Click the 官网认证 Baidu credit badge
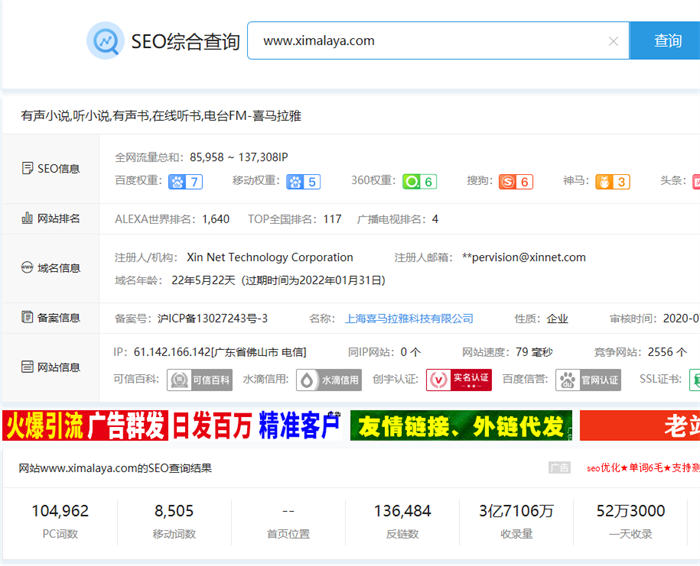The height and width of the screenshot is (566, 700). pyautogui.click(x=589, y=380)
